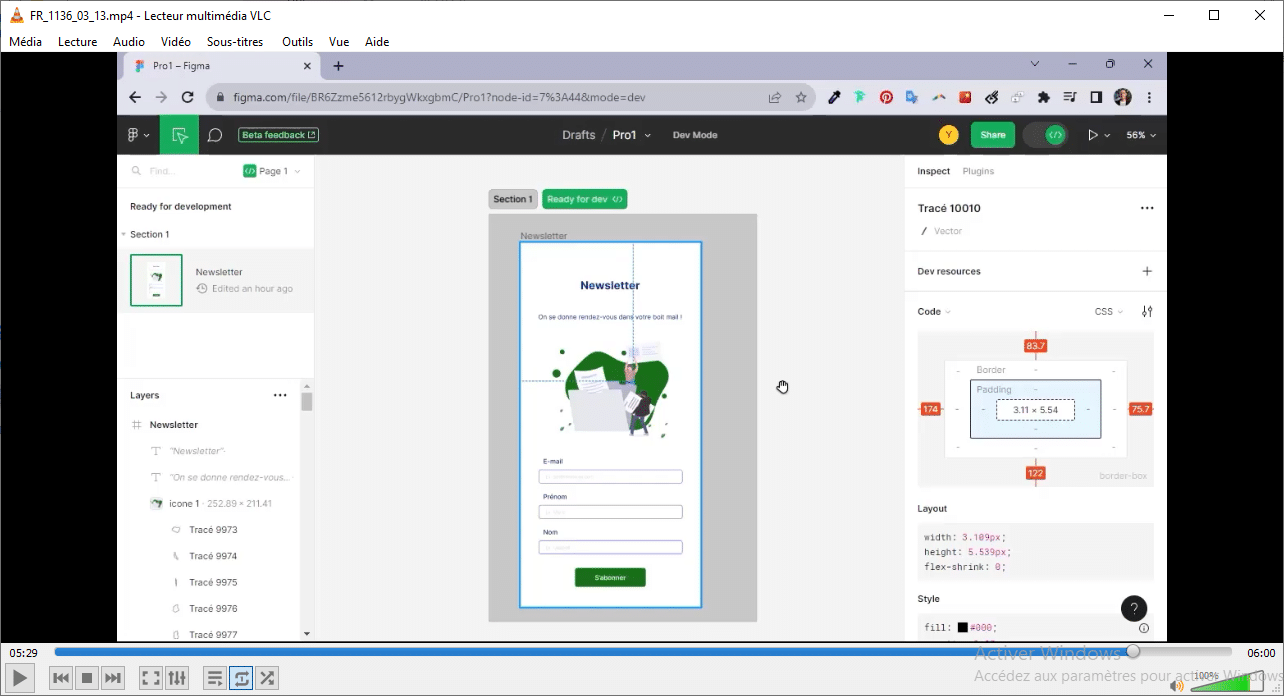This screenshot has width=1284, height=696.
Task: Click the Pinterest extension icon
Action: point(886,97)
